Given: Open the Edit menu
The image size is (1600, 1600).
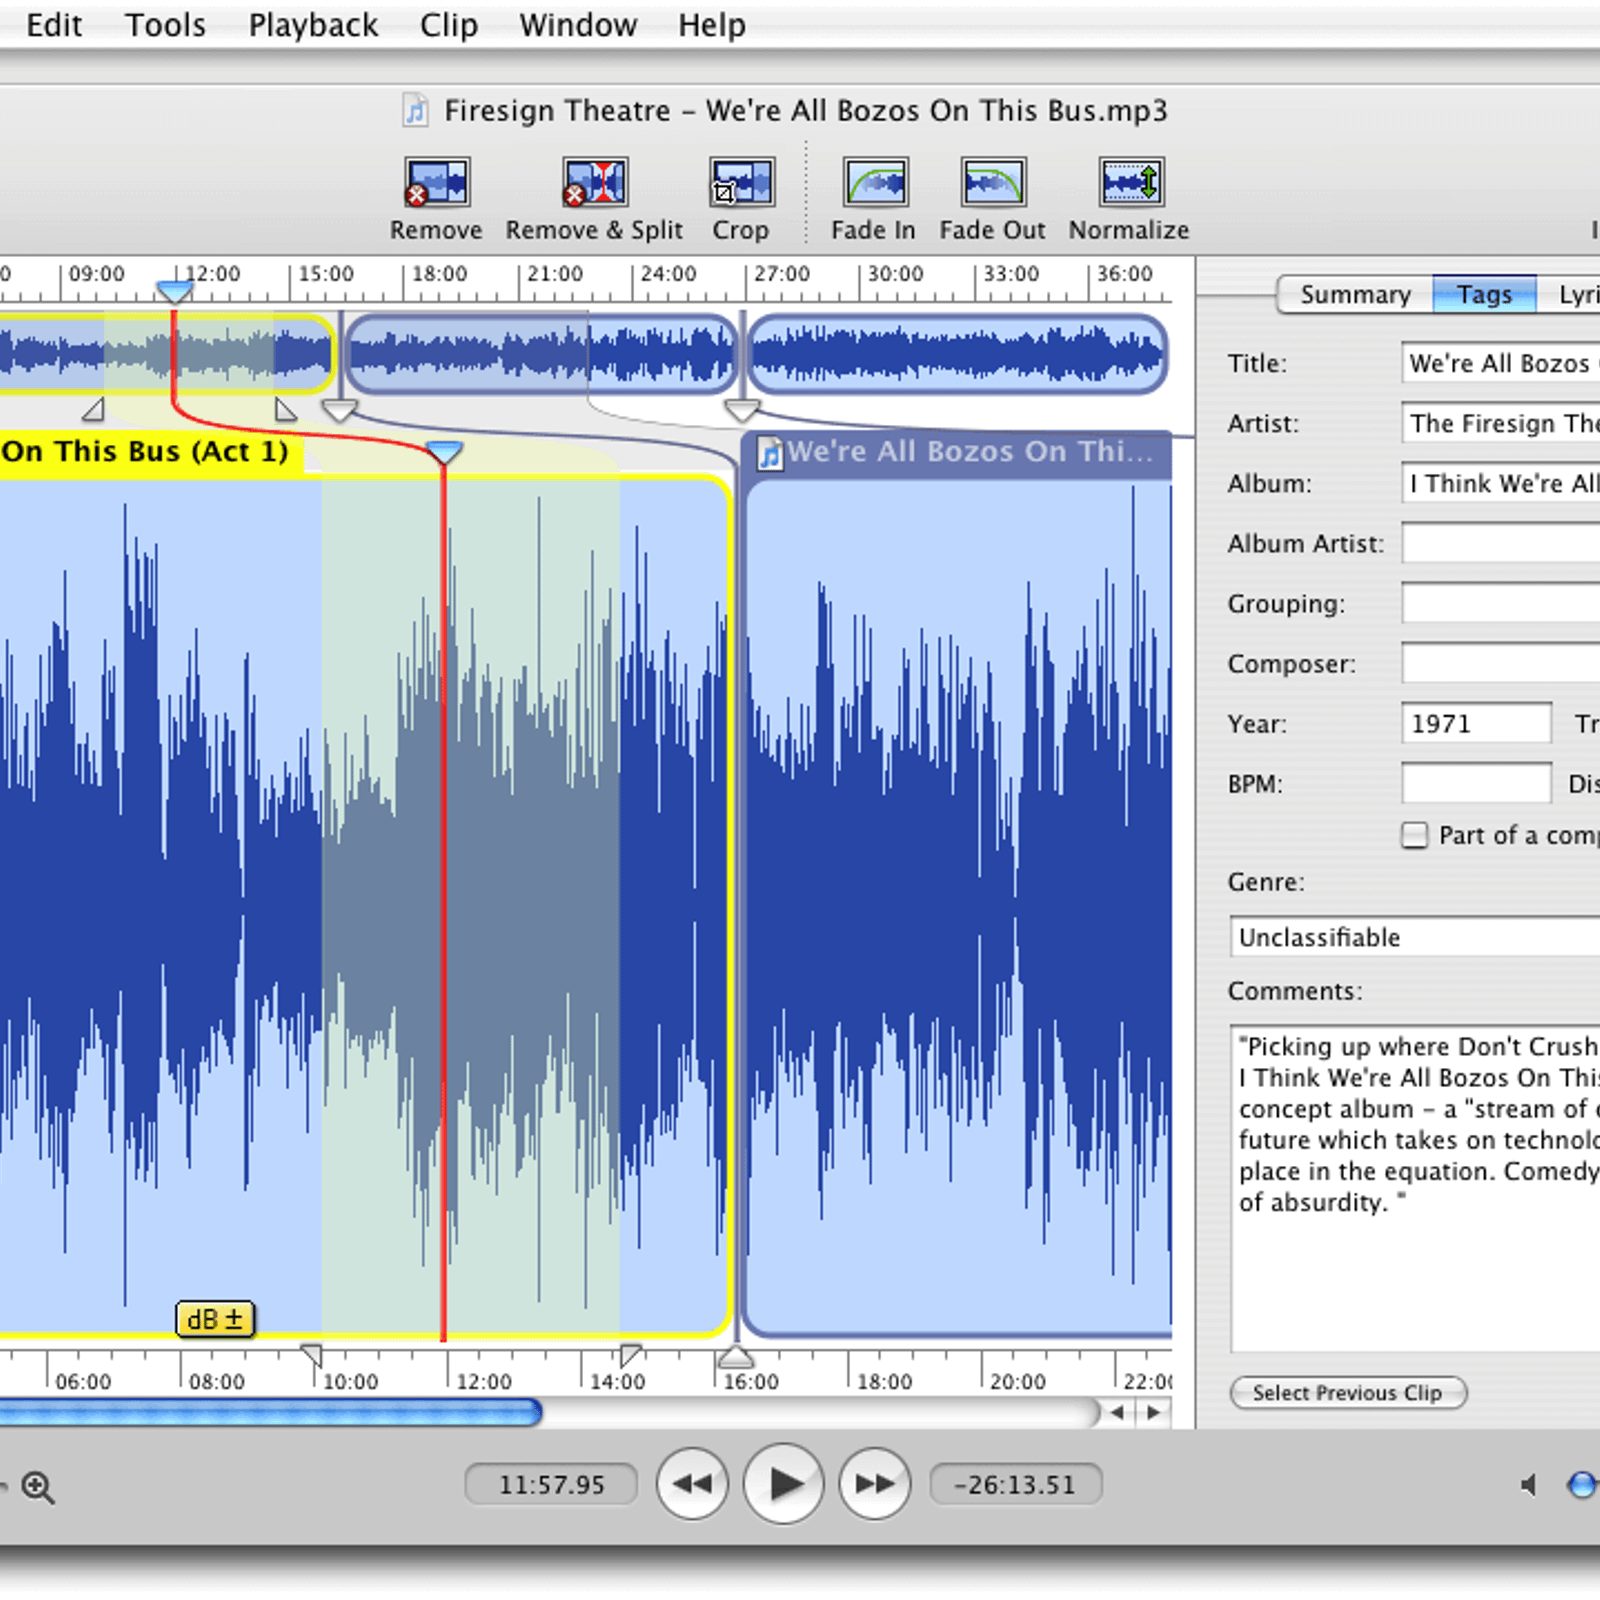Looking at the screenshot, I should [x=54, y=25].
